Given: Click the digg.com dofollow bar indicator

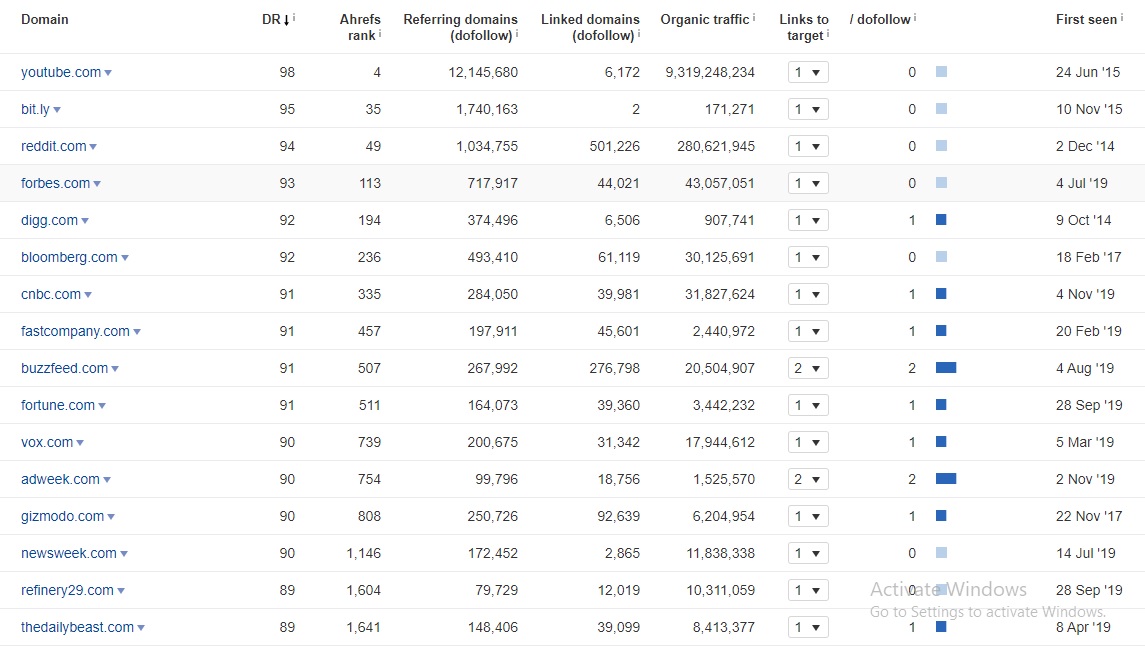Looking at the screenshot, I should [941, 219].
